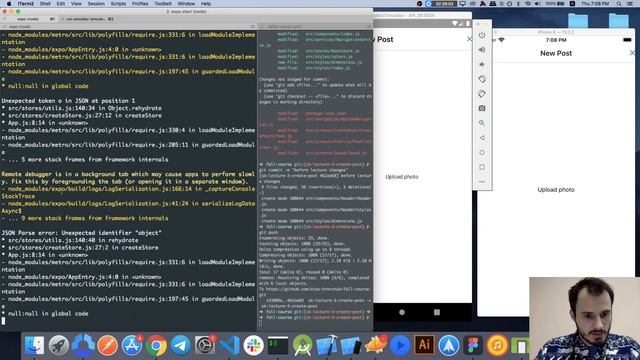
Task: Click the emulator volume up icon
Action: (482, 50)
